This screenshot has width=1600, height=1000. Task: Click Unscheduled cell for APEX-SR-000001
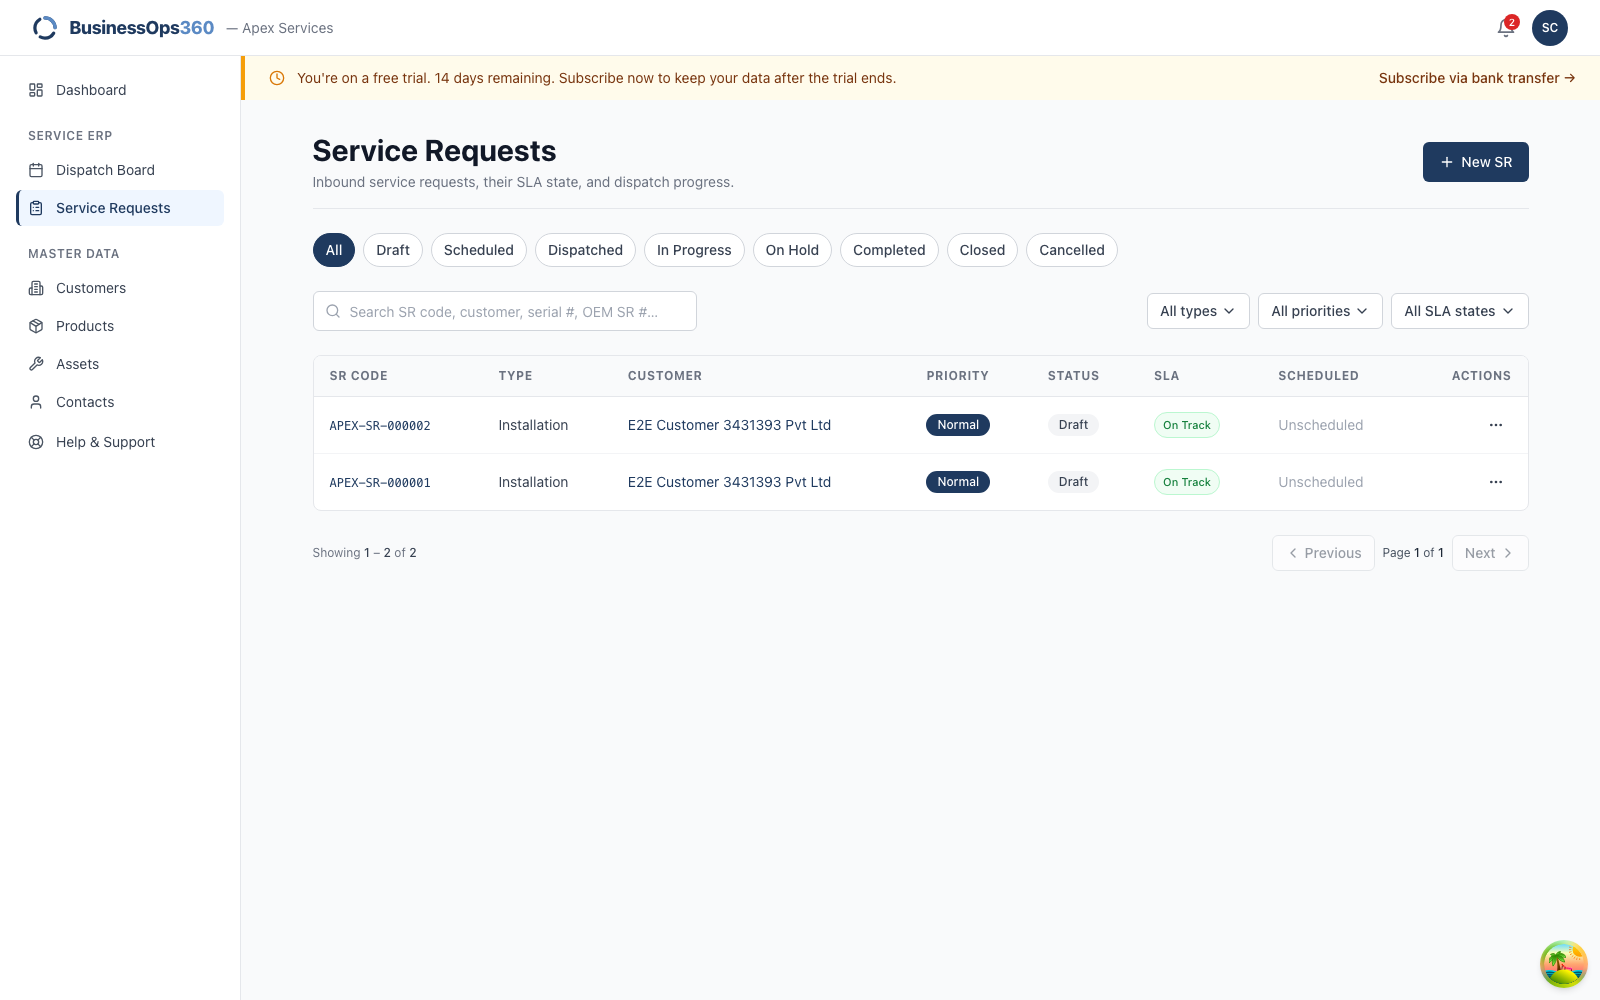(x=1320, y=482)
